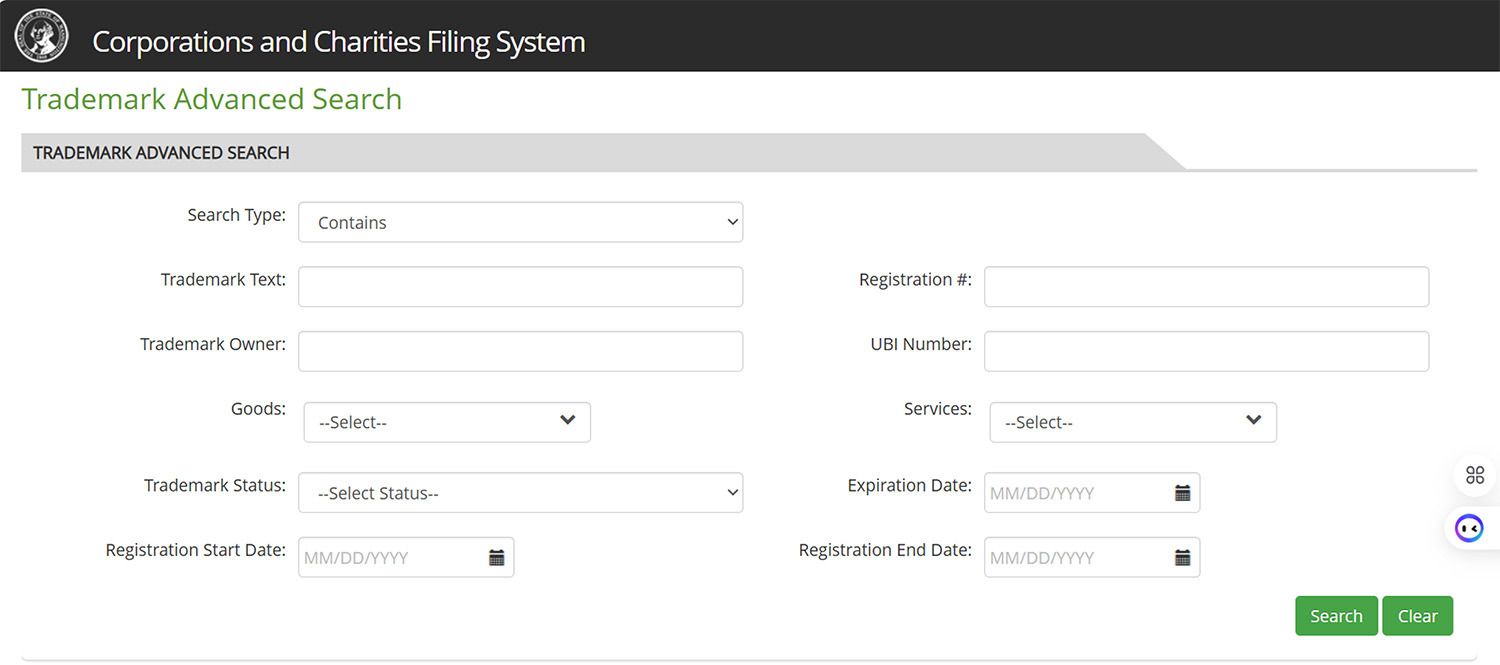The height and width of the screenshot is (665, 1500).
Task: Open the Registration End Date calendar picker
Action: click(x=1182, y=558)
